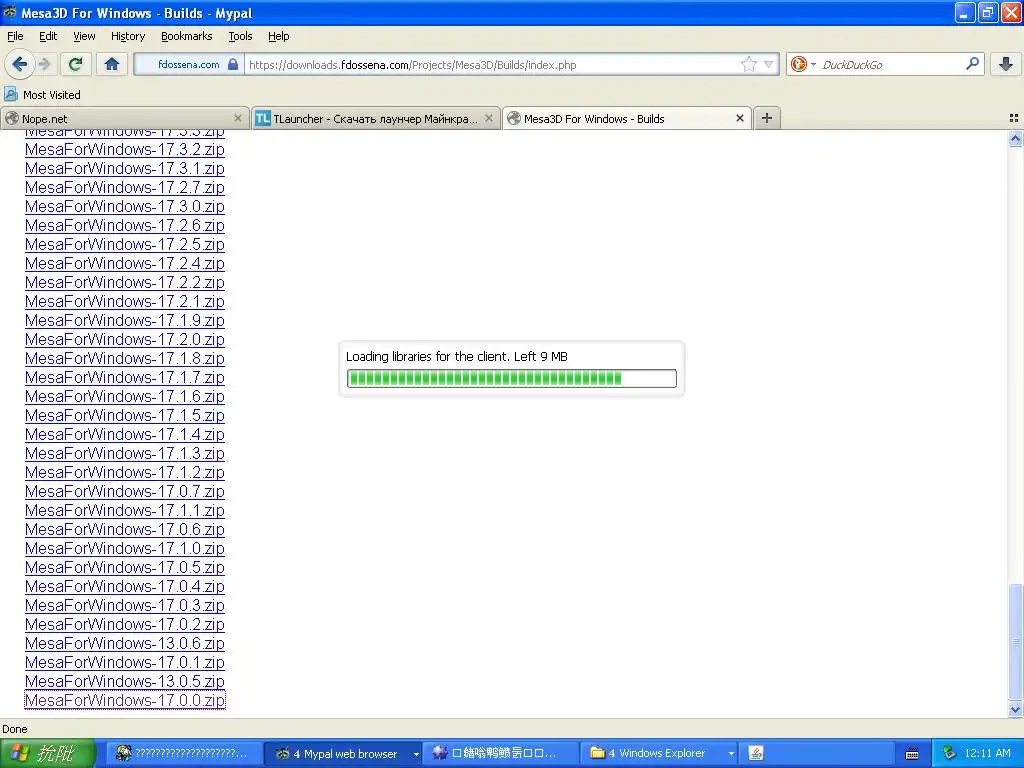Show site identity for fdossena.com
1024x768 pixels.
click(x=189, y=64)
